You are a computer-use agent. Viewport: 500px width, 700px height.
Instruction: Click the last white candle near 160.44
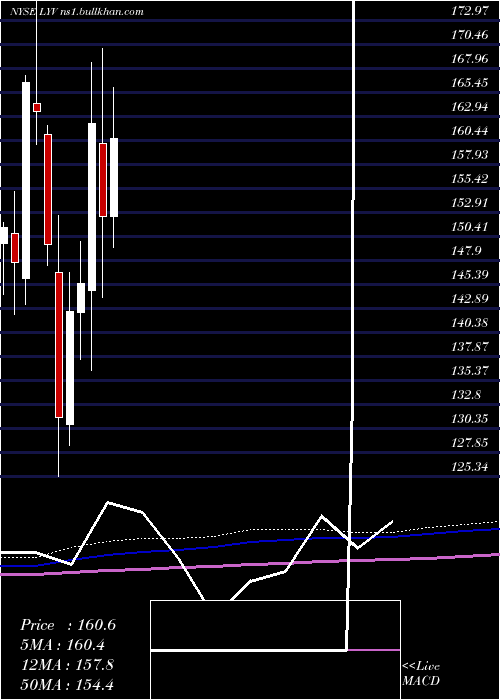tap(114, 178)
